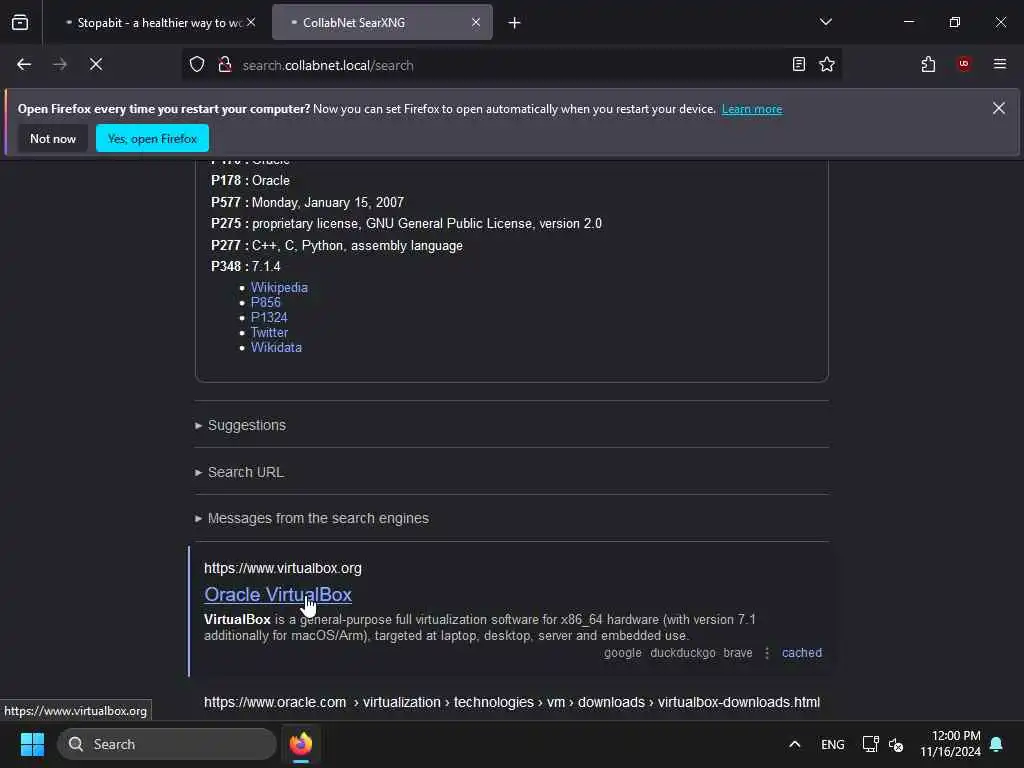1024x768 pixels.
Task: Close the Stopabit tab
Action: 251,22
